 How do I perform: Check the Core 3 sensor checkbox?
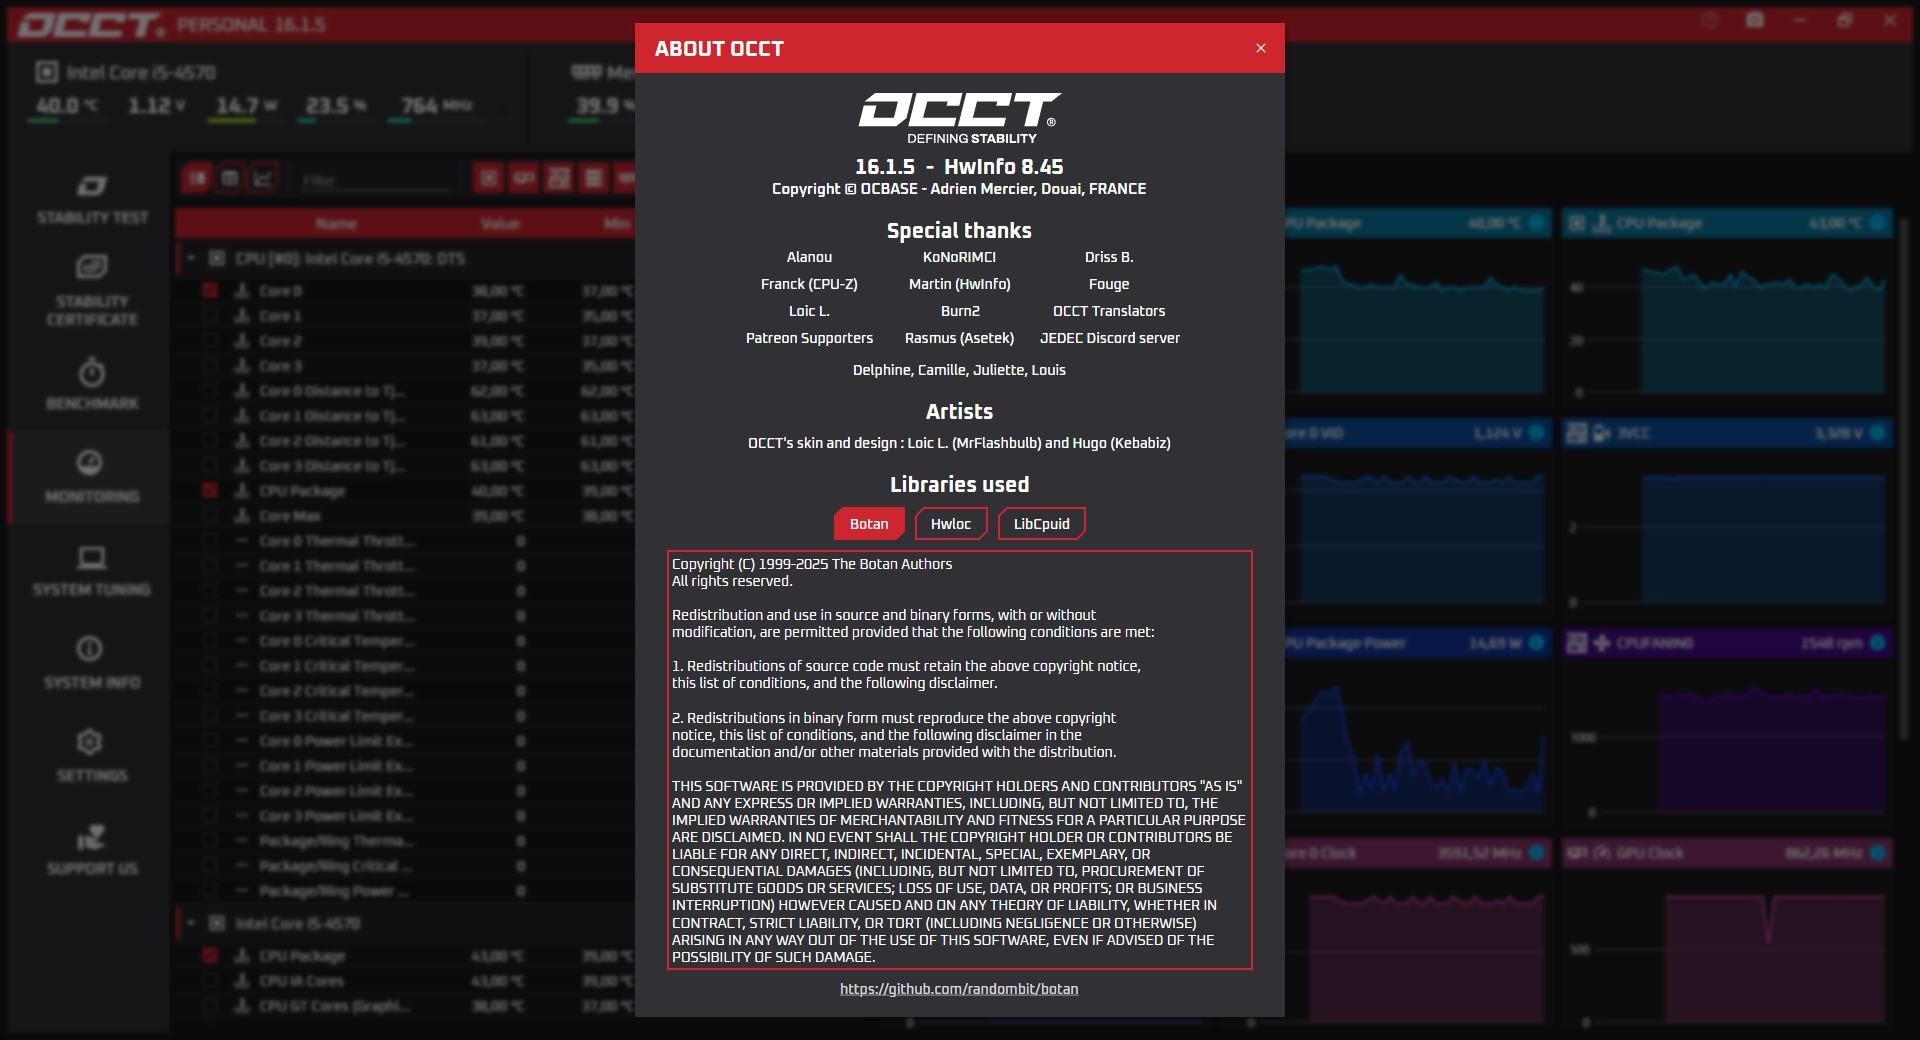(x=210, y=366)
